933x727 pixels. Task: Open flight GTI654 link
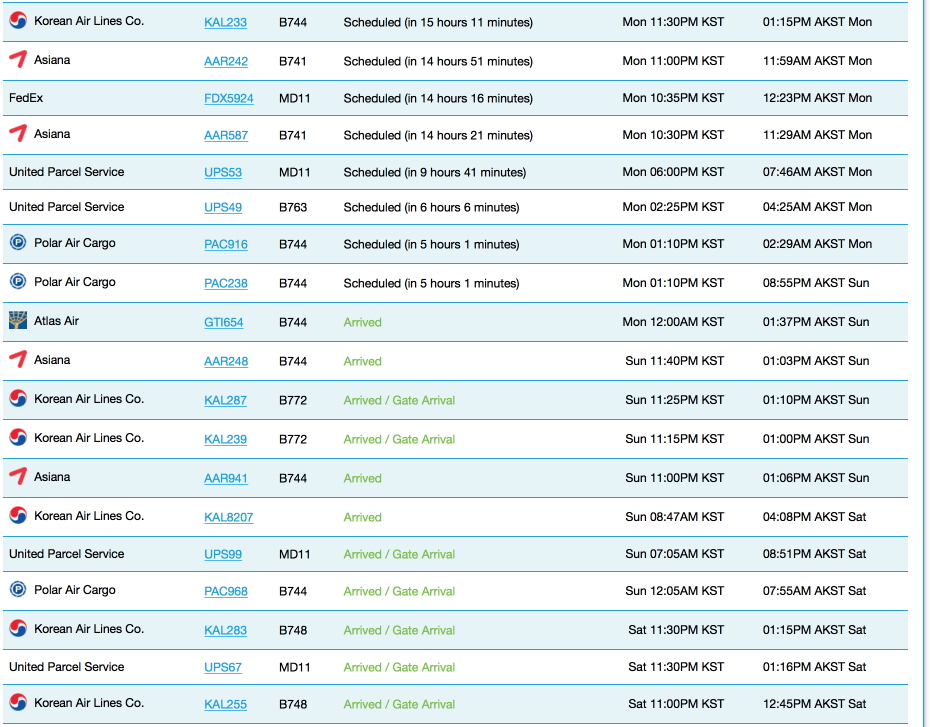click(223, 322)
